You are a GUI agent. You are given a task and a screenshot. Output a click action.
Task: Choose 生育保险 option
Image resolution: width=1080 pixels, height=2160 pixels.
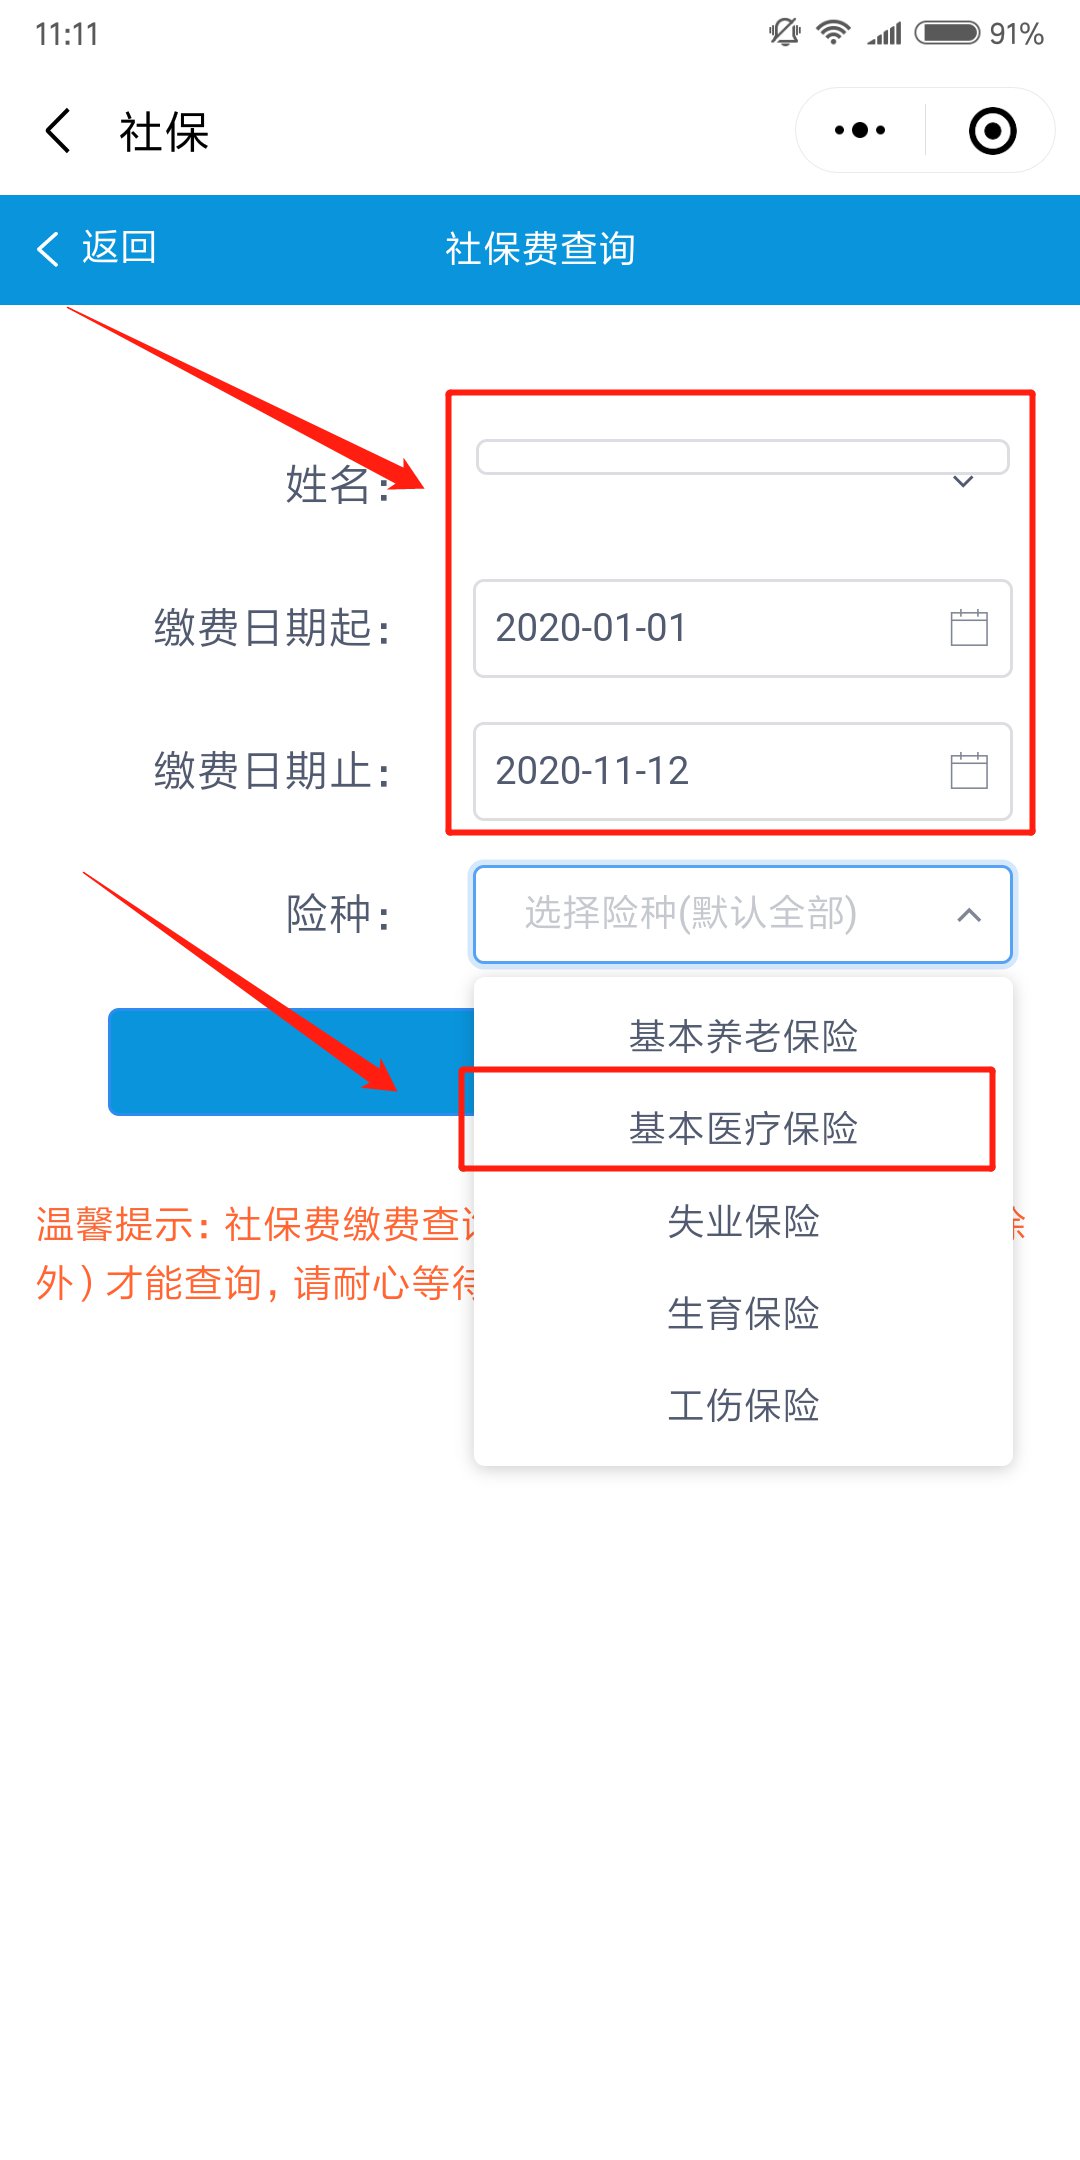[x=743, y=1313]
